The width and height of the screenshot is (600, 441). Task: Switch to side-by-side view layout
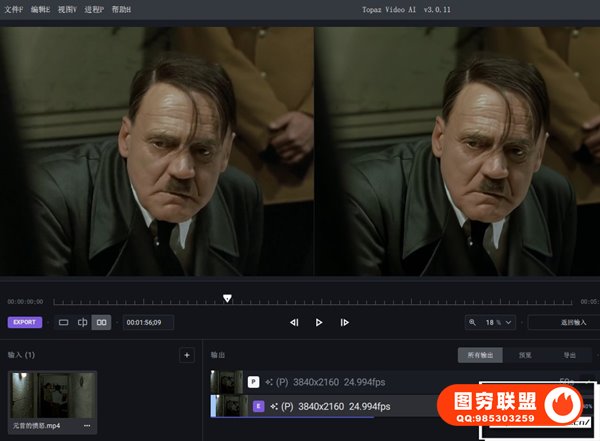102,323
